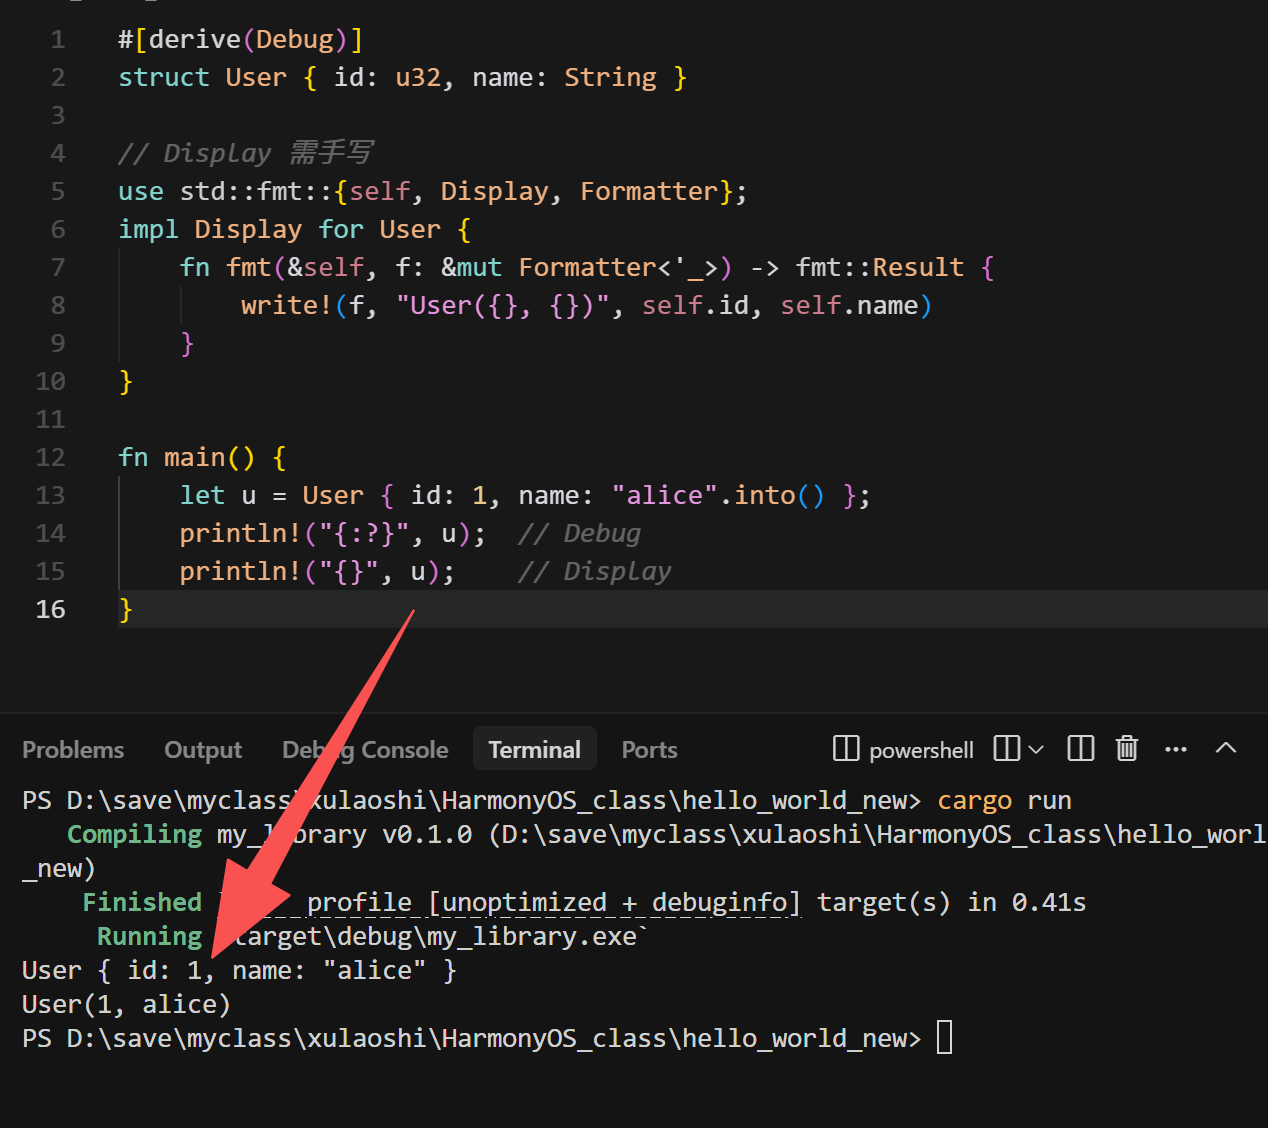This screenshot has width=1268, height=1128.
Task: Open the Debug Console tab
Action: [x=365, y=750]
